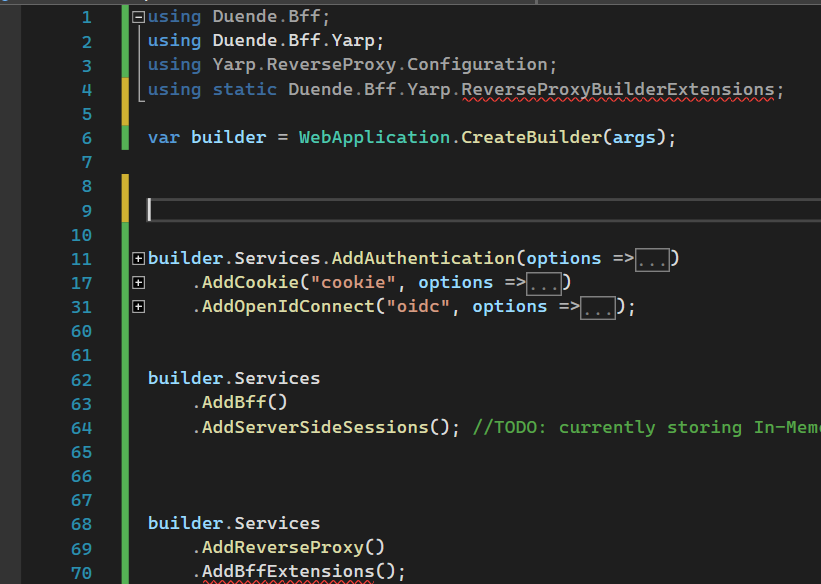This screenshot has height=584, width=821.
Task: Click 'using Duende.Bff;' on line 1
Action: coord(239,17)
